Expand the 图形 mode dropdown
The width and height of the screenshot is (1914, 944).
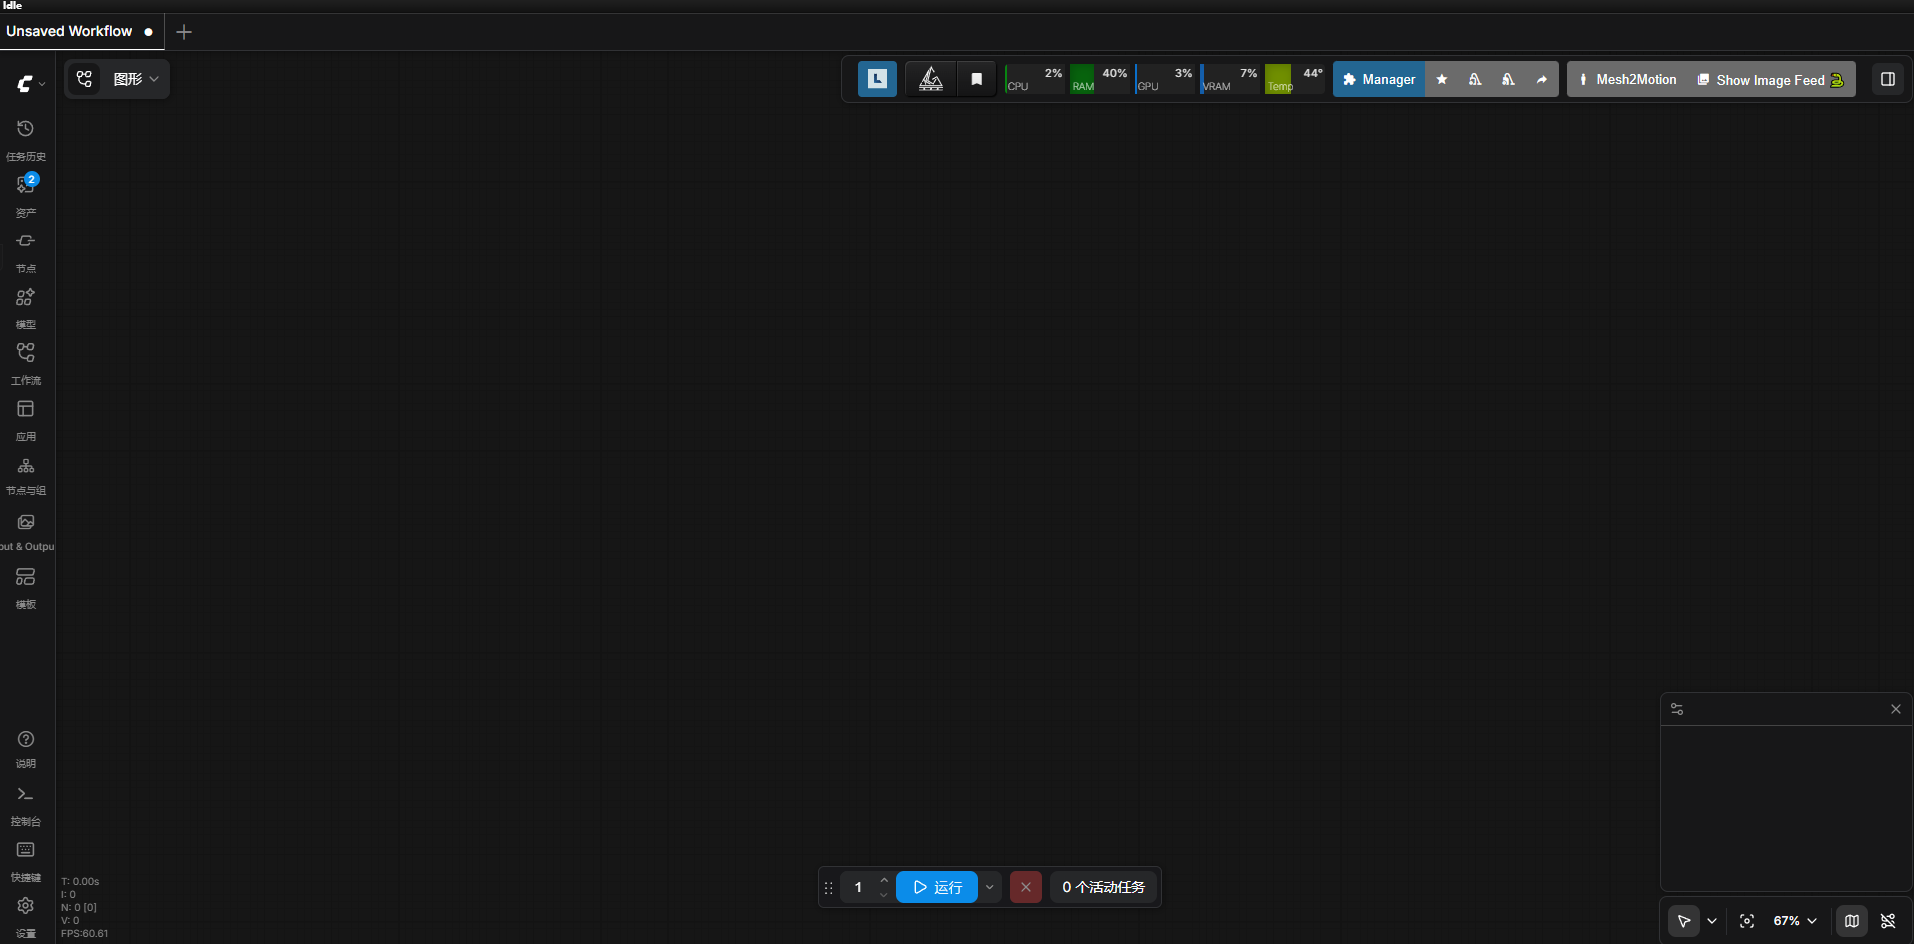coord(118,79)
